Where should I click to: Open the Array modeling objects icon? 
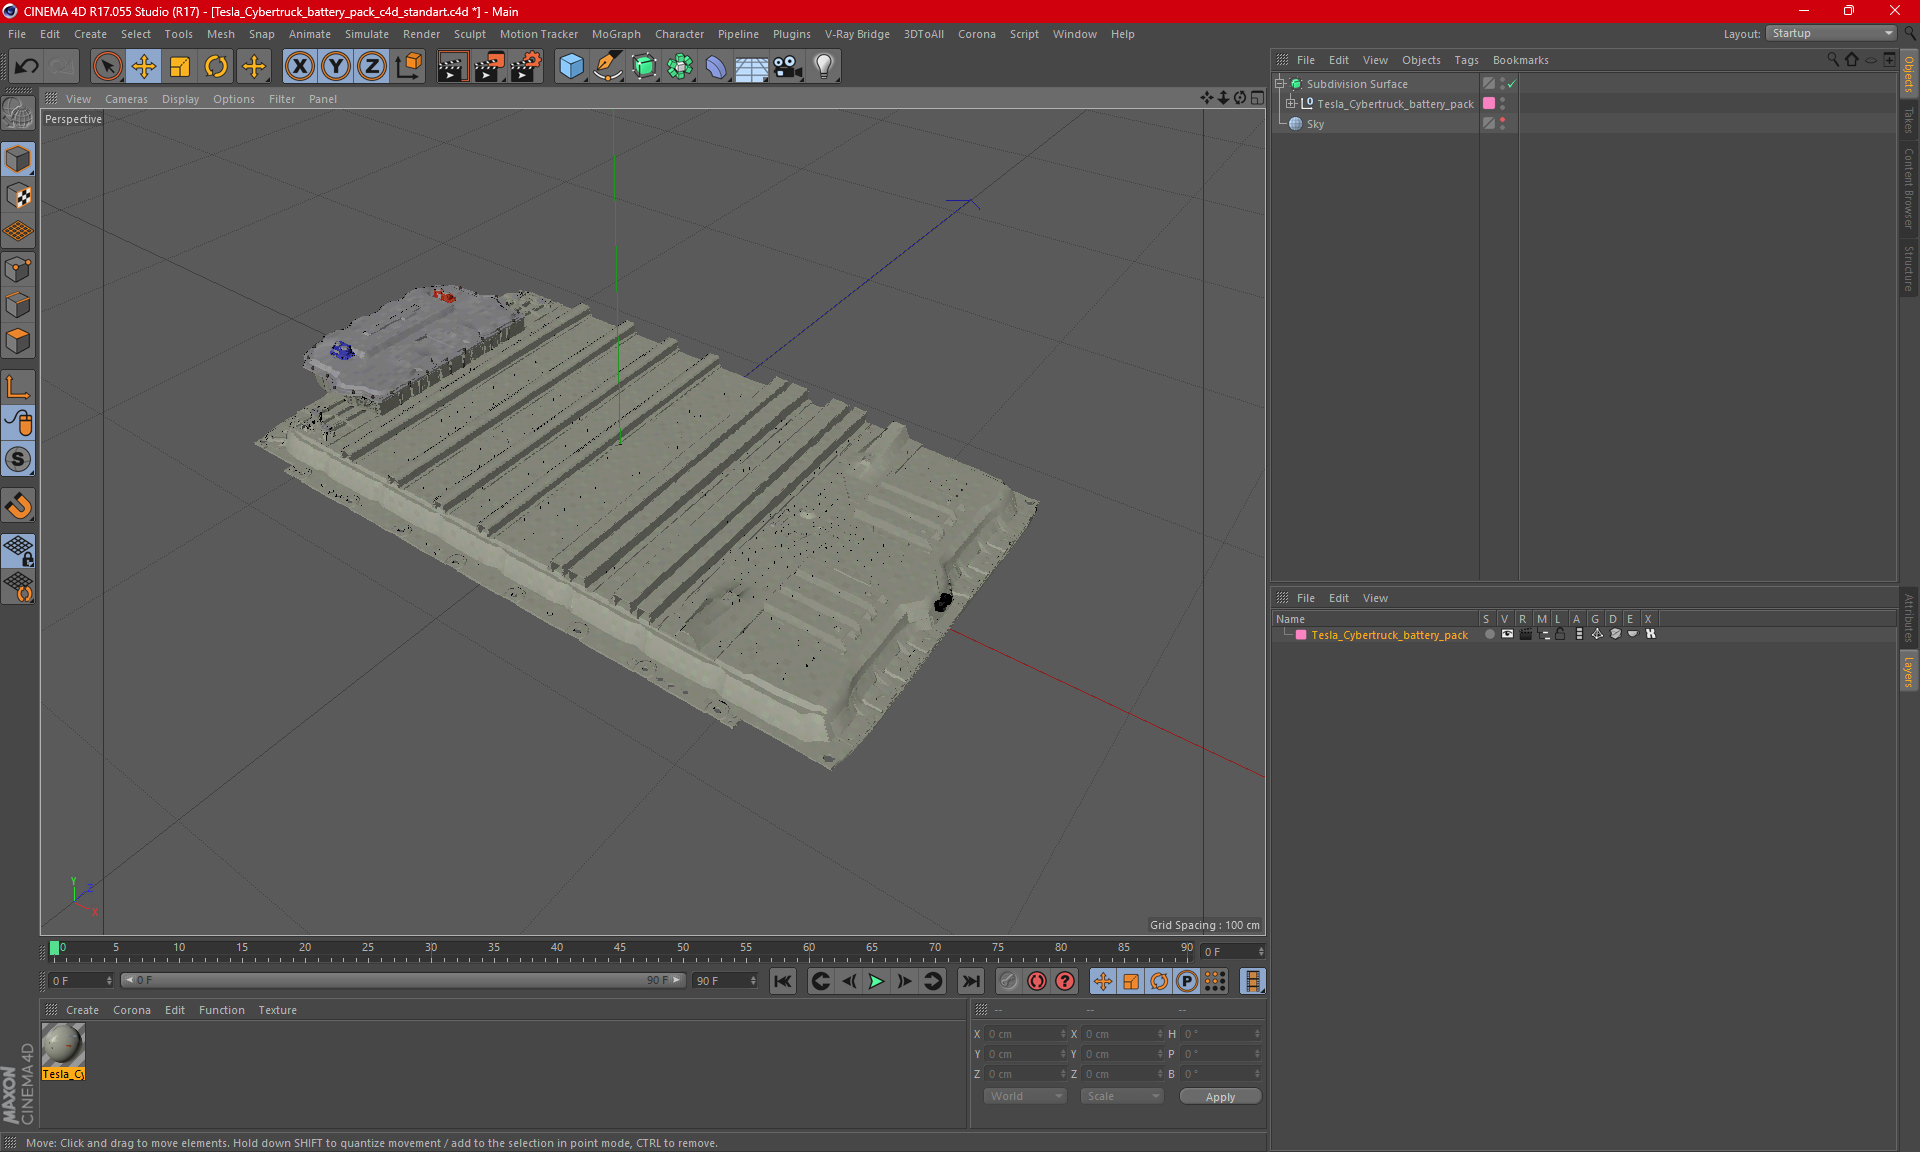click(x=680, y=67)
